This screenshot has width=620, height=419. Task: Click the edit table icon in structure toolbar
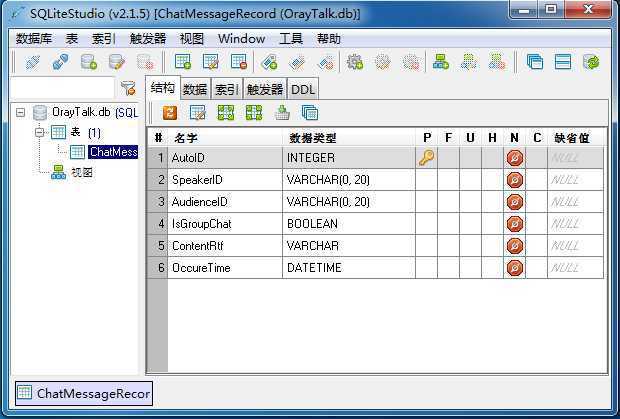197,113
